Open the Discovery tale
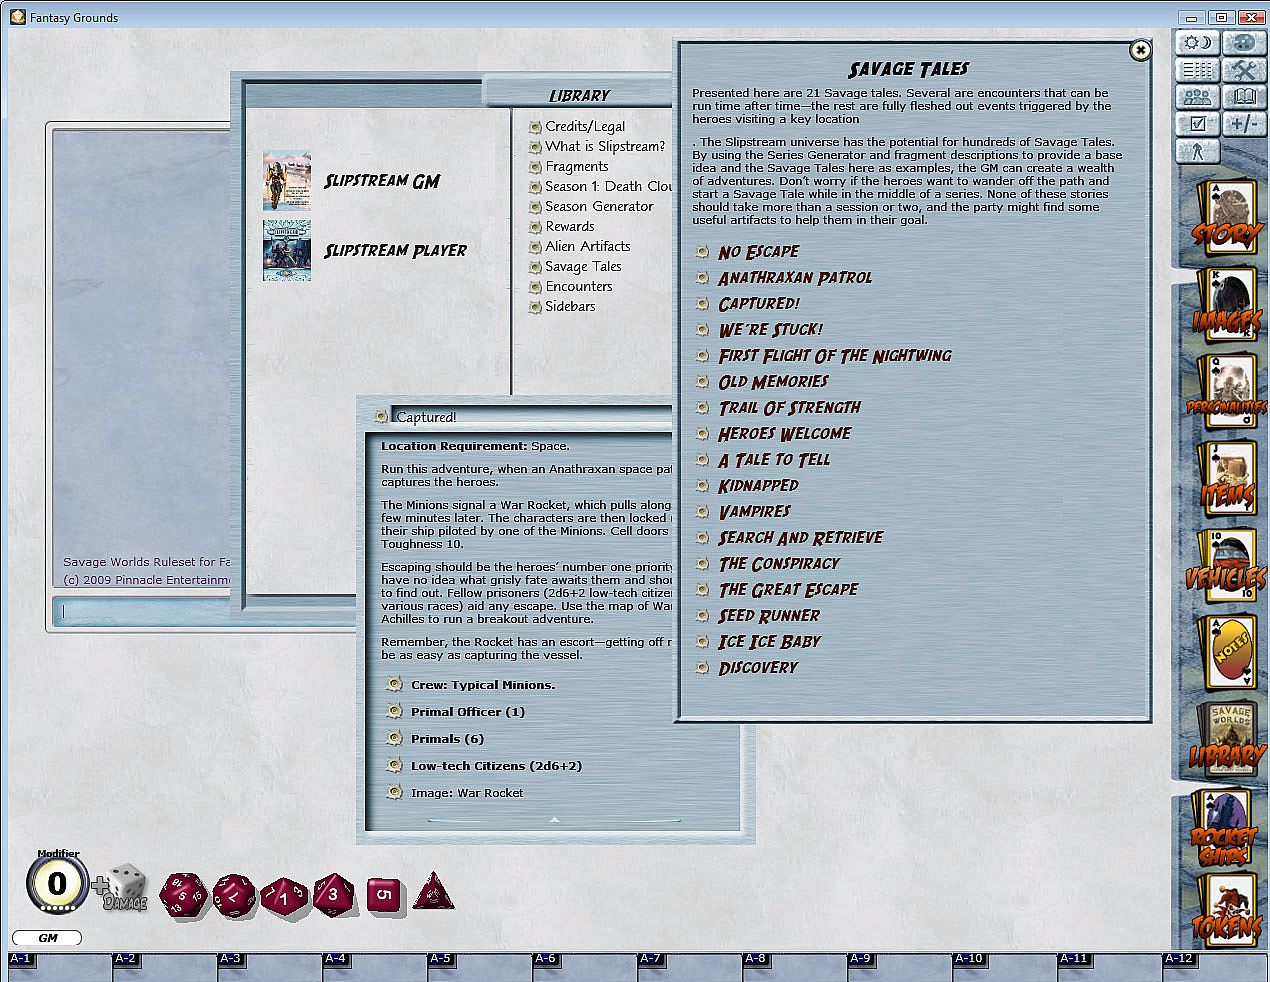Viewport: 1270px width, 982px height. 758,667
